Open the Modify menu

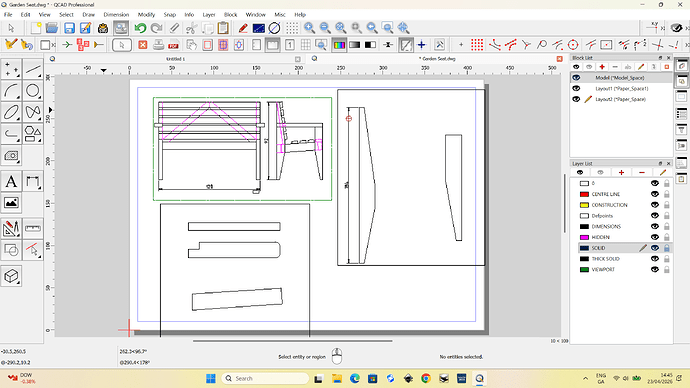pyautogui.click(x=146, y=15)
